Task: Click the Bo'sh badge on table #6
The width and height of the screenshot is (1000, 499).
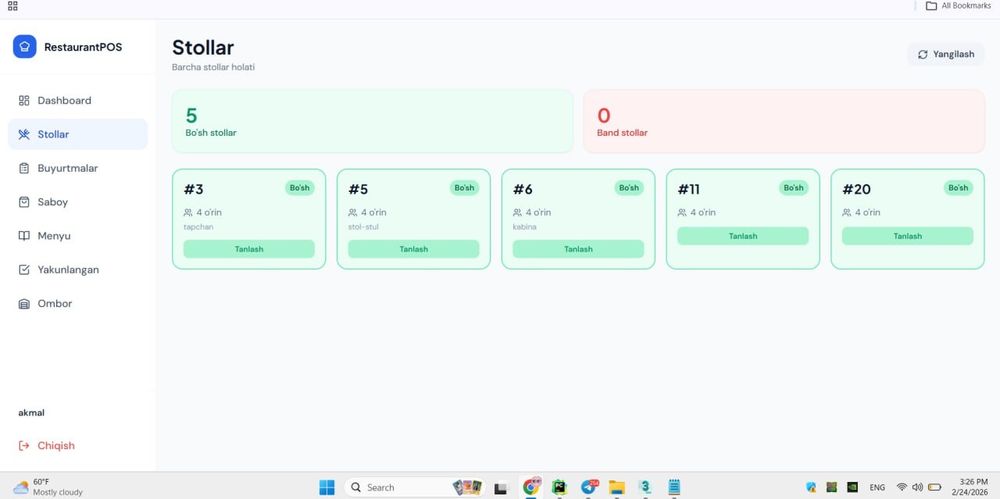Action: tap(629, 188)
